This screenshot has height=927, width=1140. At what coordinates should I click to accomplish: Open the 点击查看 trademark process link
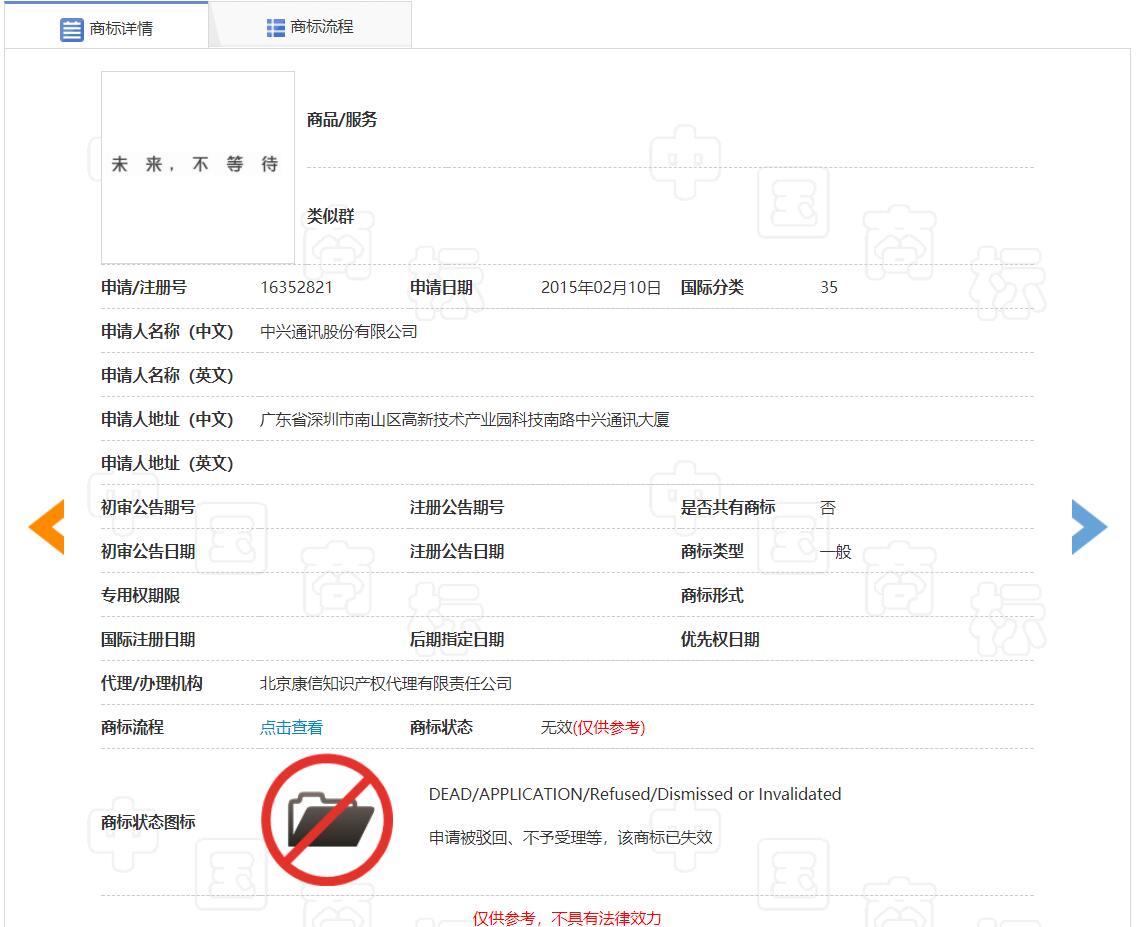291,728
